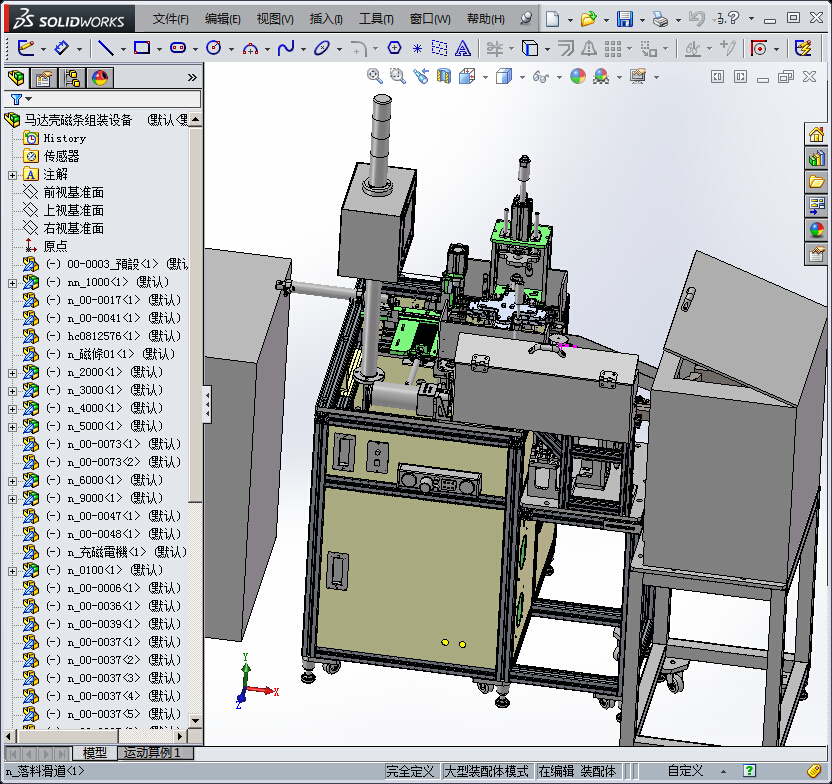Expand the n_2000<1> subassembly node
Image resolution: width=832 pixels, height=784 pixels.
coord(12,373)
